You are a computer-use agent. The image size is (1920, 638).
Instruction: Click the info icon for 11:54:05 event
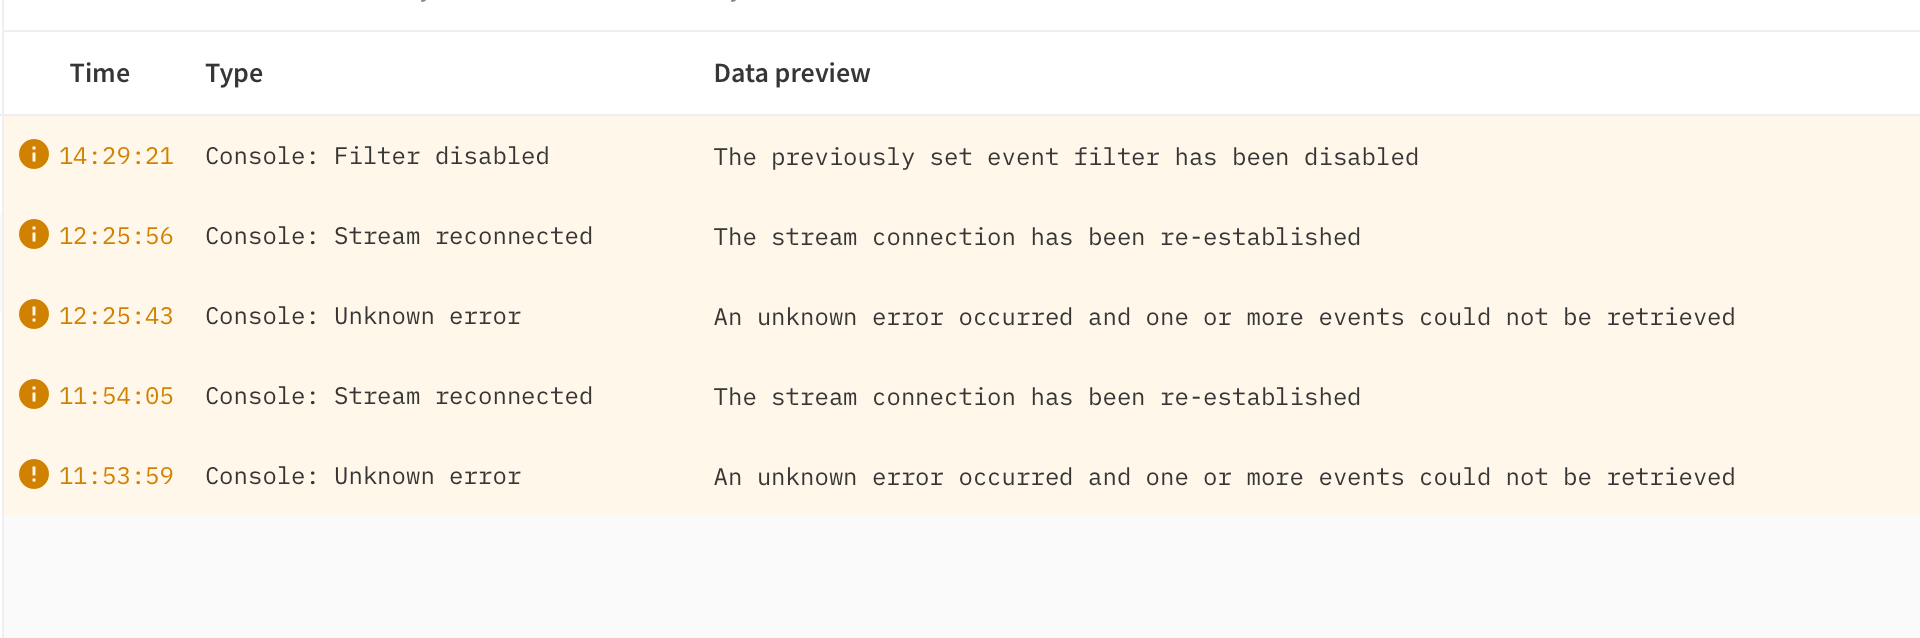point(34,394)
